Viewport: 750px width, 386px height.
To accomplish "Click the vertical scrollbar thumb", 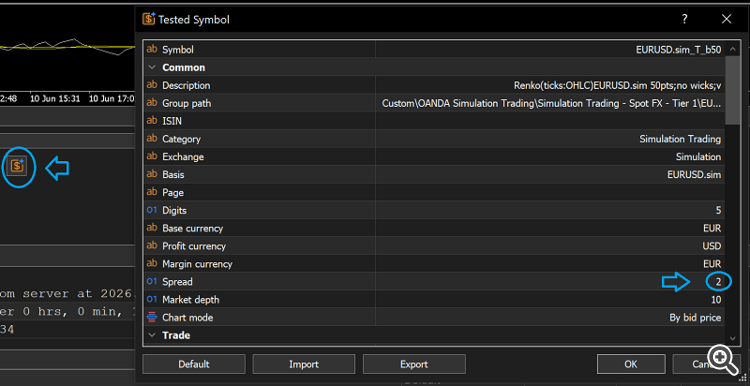I will pos(732,90).
